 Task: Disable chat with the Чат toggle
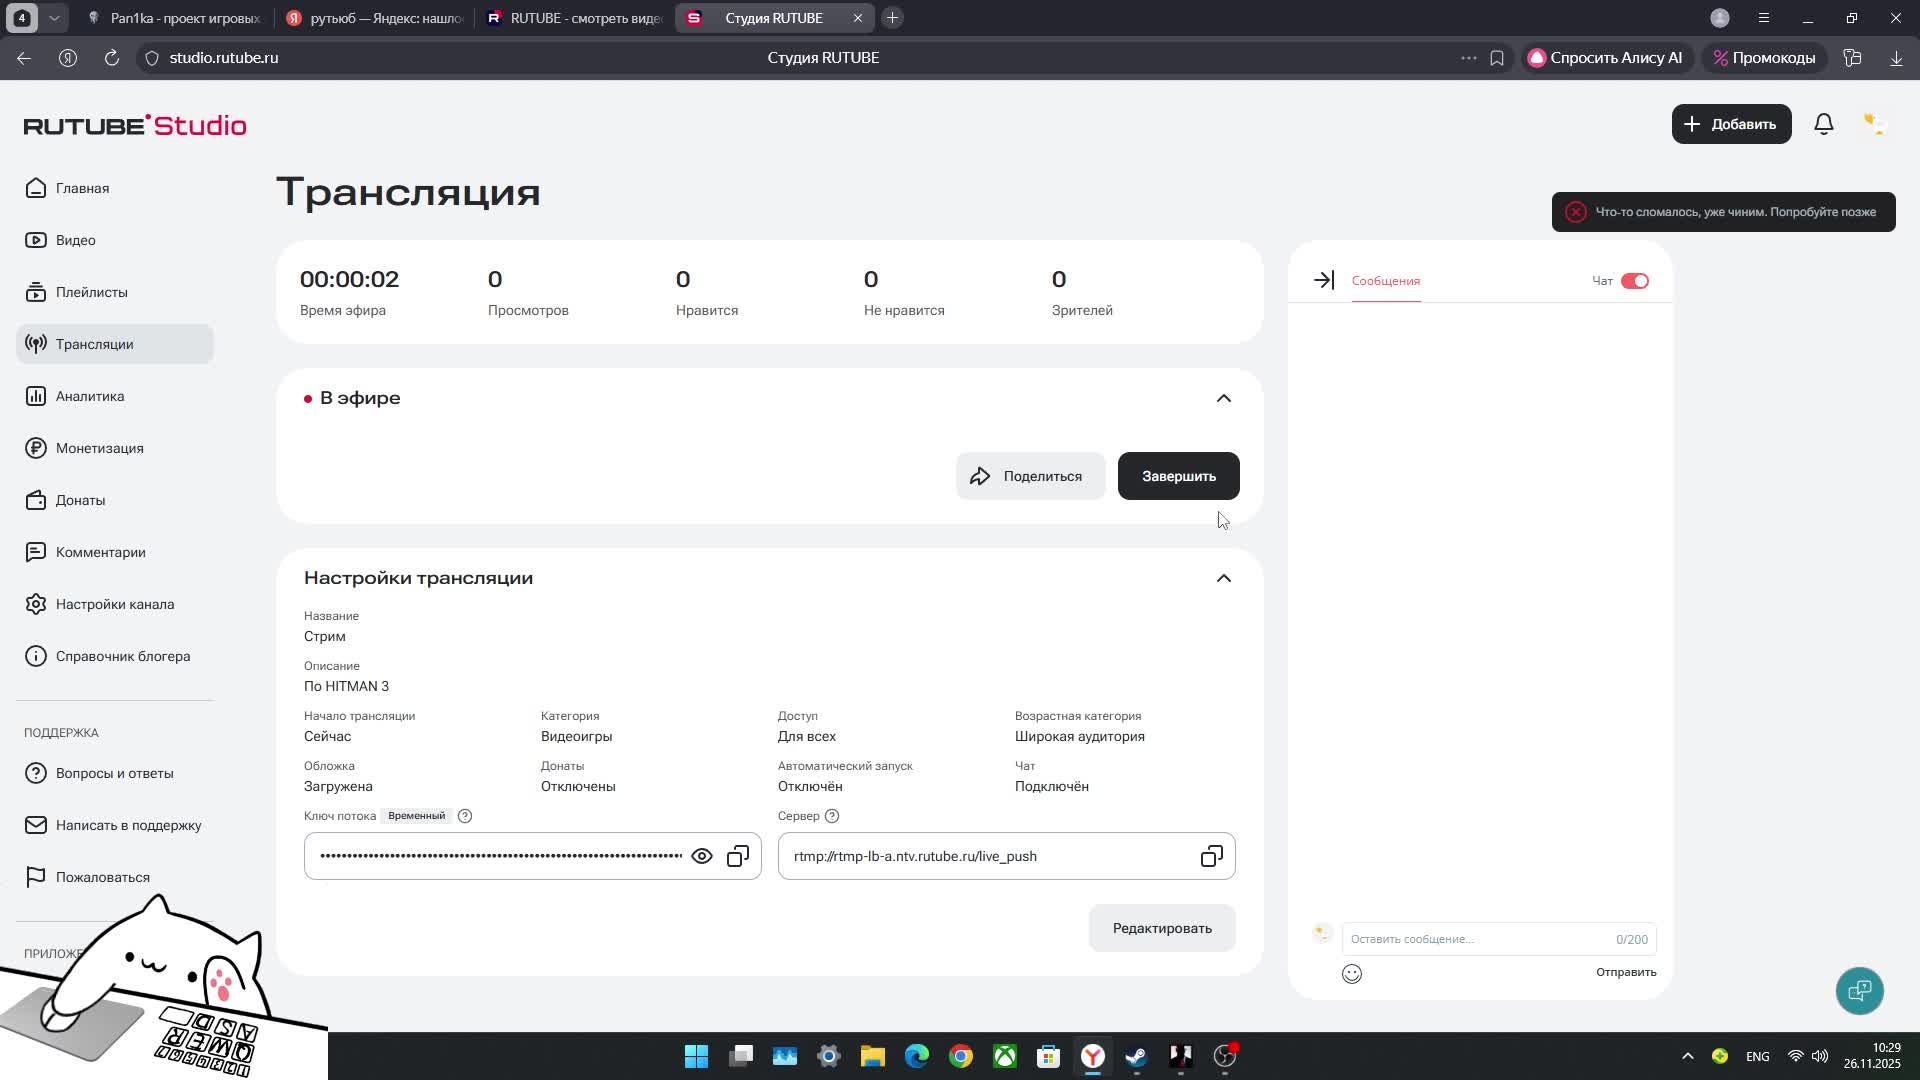click(1636, 281)
